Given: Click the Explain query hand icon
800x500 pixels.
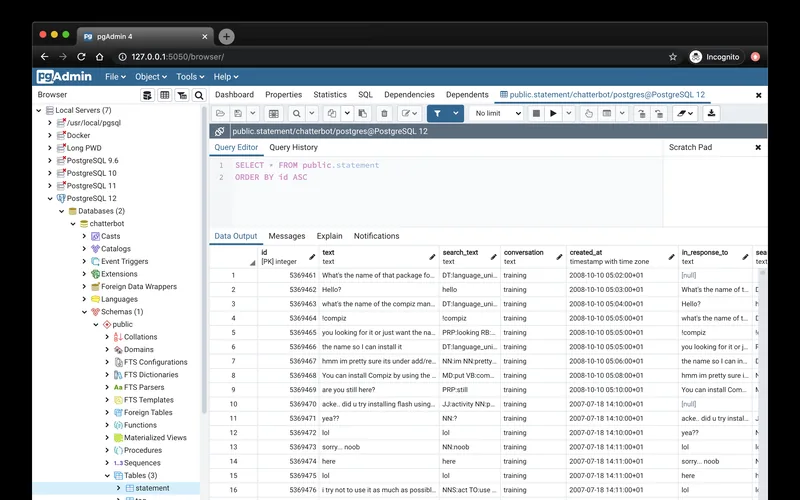Looking at the screenshot, I should (x=588, y=113).
